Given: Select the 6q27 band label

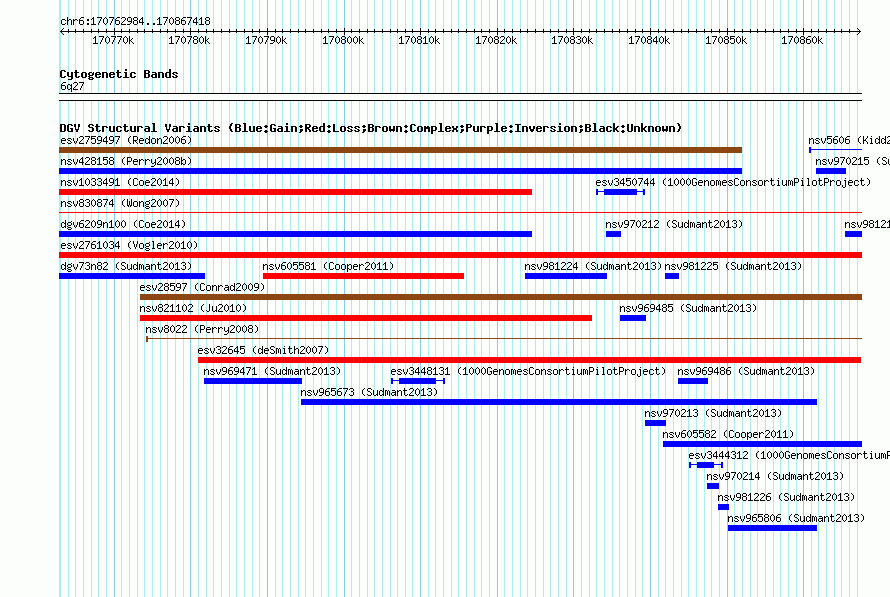Looking at the screenshot, I should 72,86.
